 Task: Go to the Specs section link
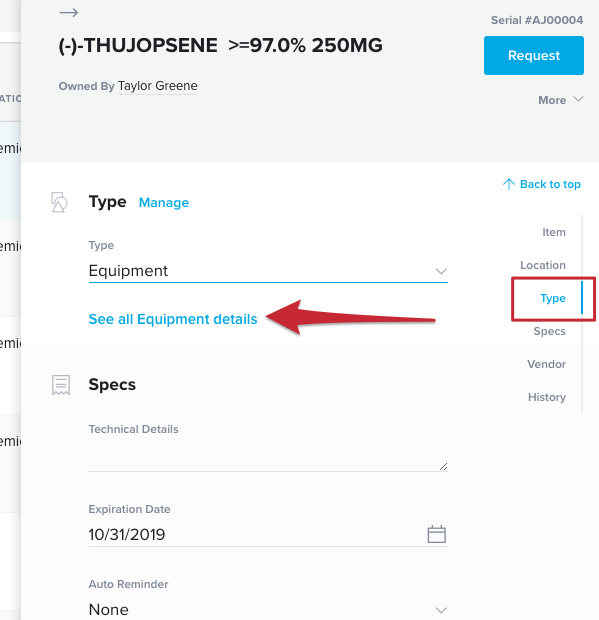pos(549,331)
